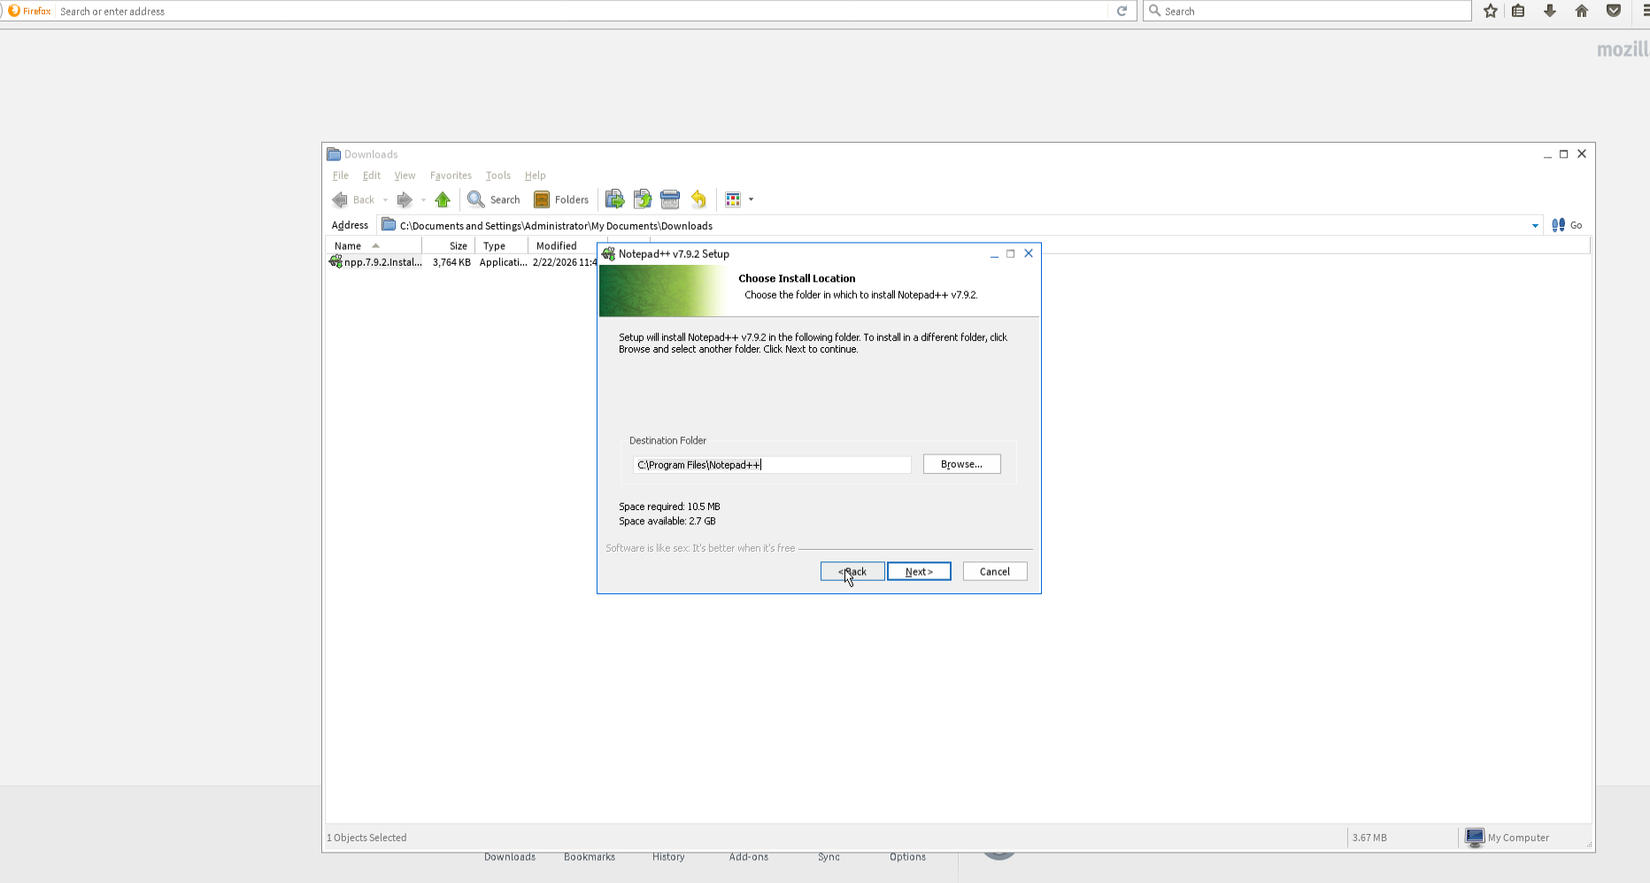Image resolution: width=1650 pixels, height=883 pixels.
Task: Open the Firefox bookmarks list icon
Action: click(x=1518, y=11)
